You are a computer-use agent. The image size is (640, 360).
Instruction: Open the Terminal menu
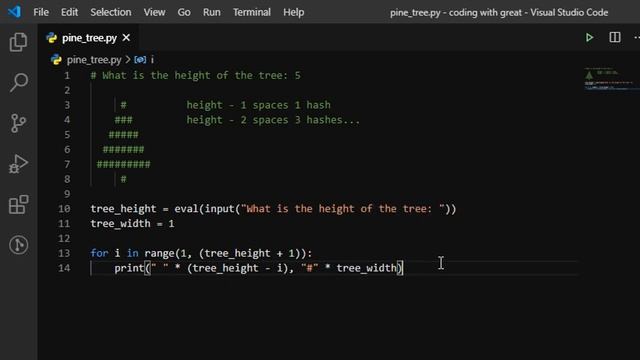tap(251, 12)
